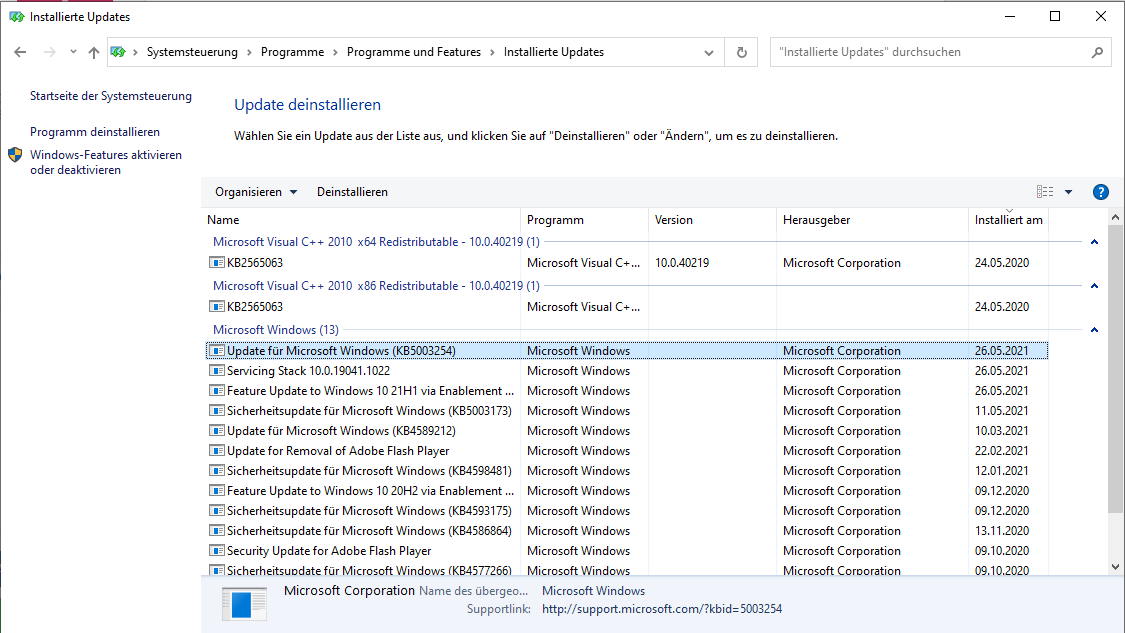Screen dimensions: 1125x633
Task: Click icon of Update für Microsoft Windows (KB5003254)
Action: [216, 351]
